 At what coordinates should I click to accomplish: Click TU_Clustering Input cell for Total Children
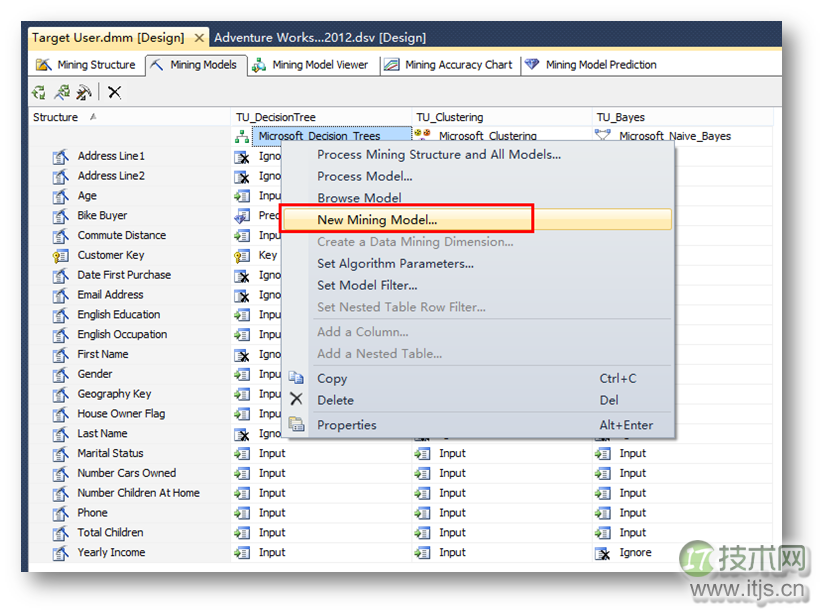(451, 533)
